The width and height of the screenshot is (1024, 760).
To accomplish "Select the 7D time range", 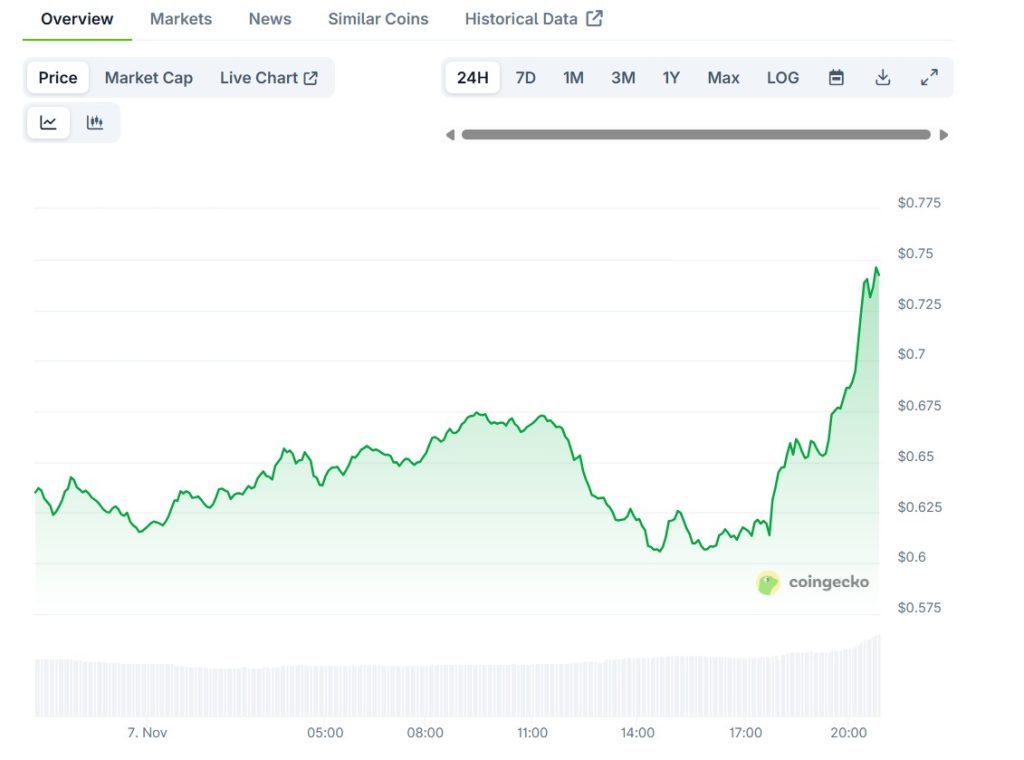I will coord(525,77).
